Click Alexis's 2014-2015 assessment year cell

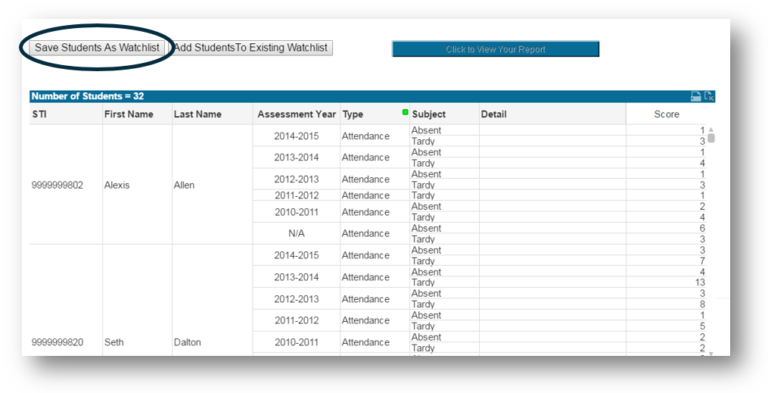coord(296,136)
